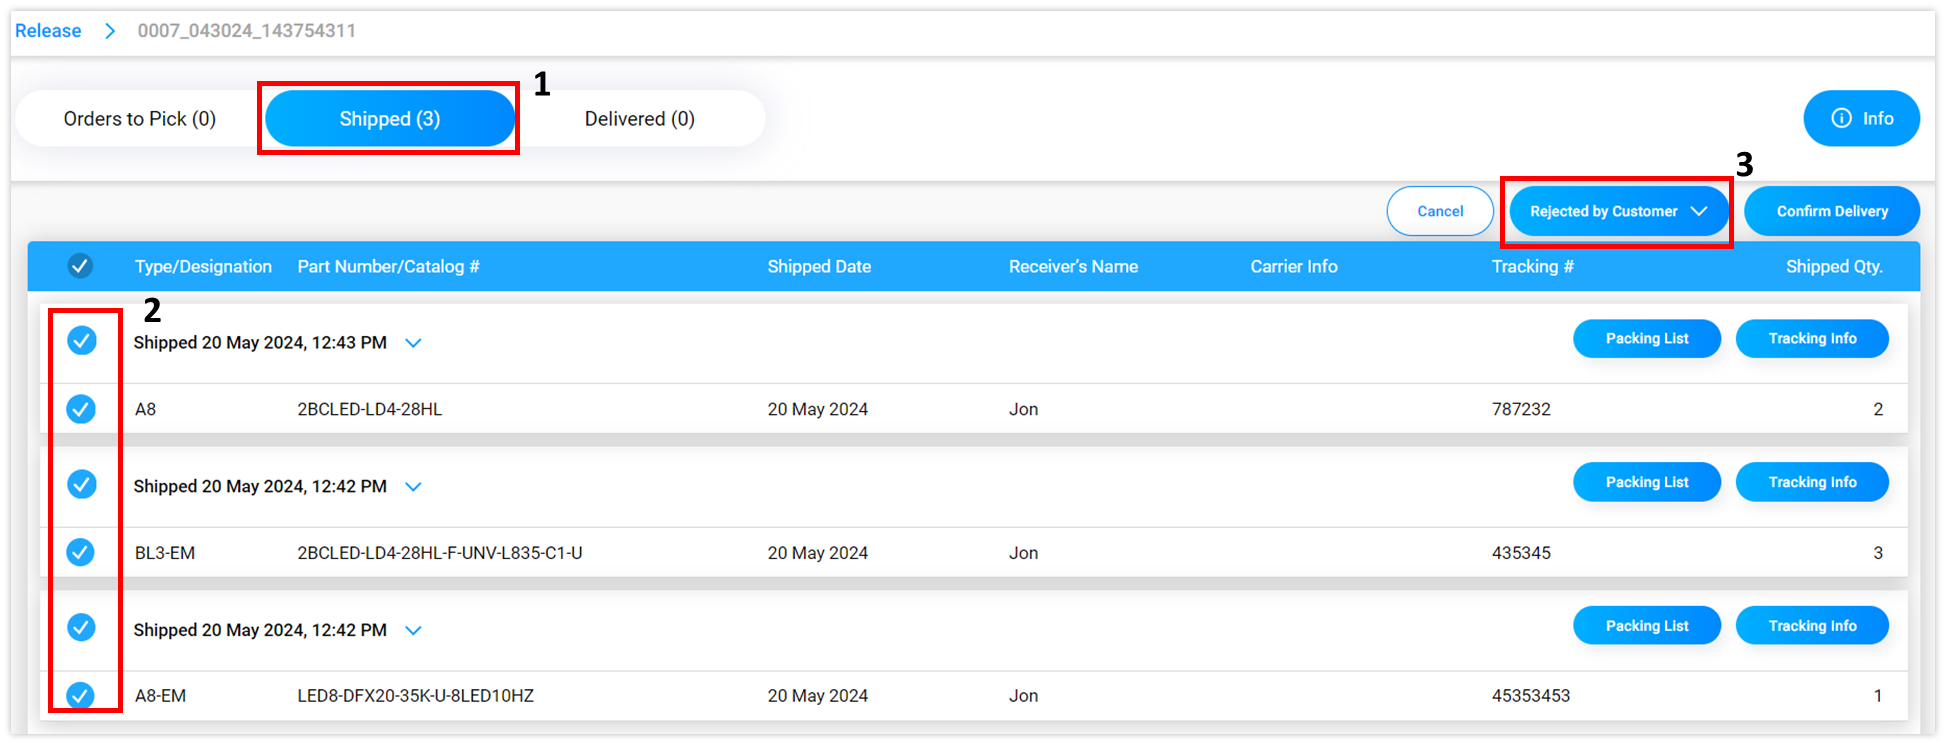
Task: Open Packing List for the 12:43 PM shipment
Action: (x=1647, y=338)
